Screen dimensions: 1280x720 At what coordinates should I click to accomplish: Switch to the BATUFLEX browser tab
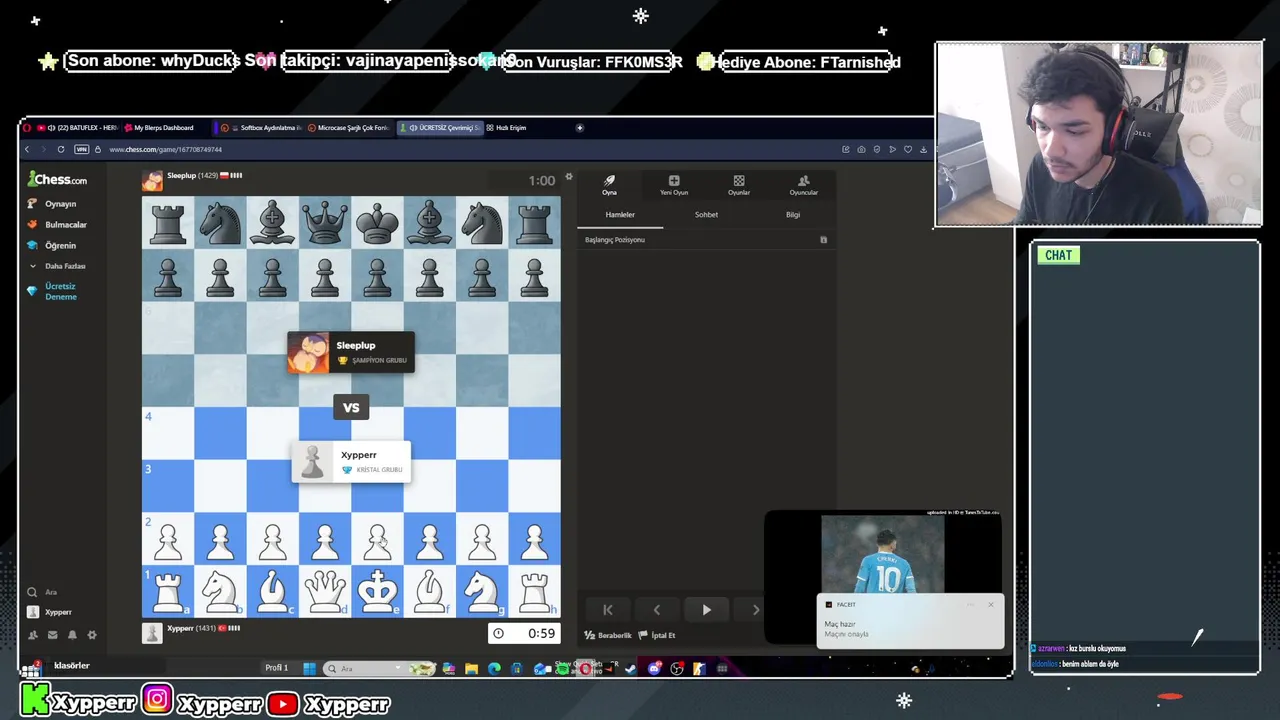tap(77, 128)
